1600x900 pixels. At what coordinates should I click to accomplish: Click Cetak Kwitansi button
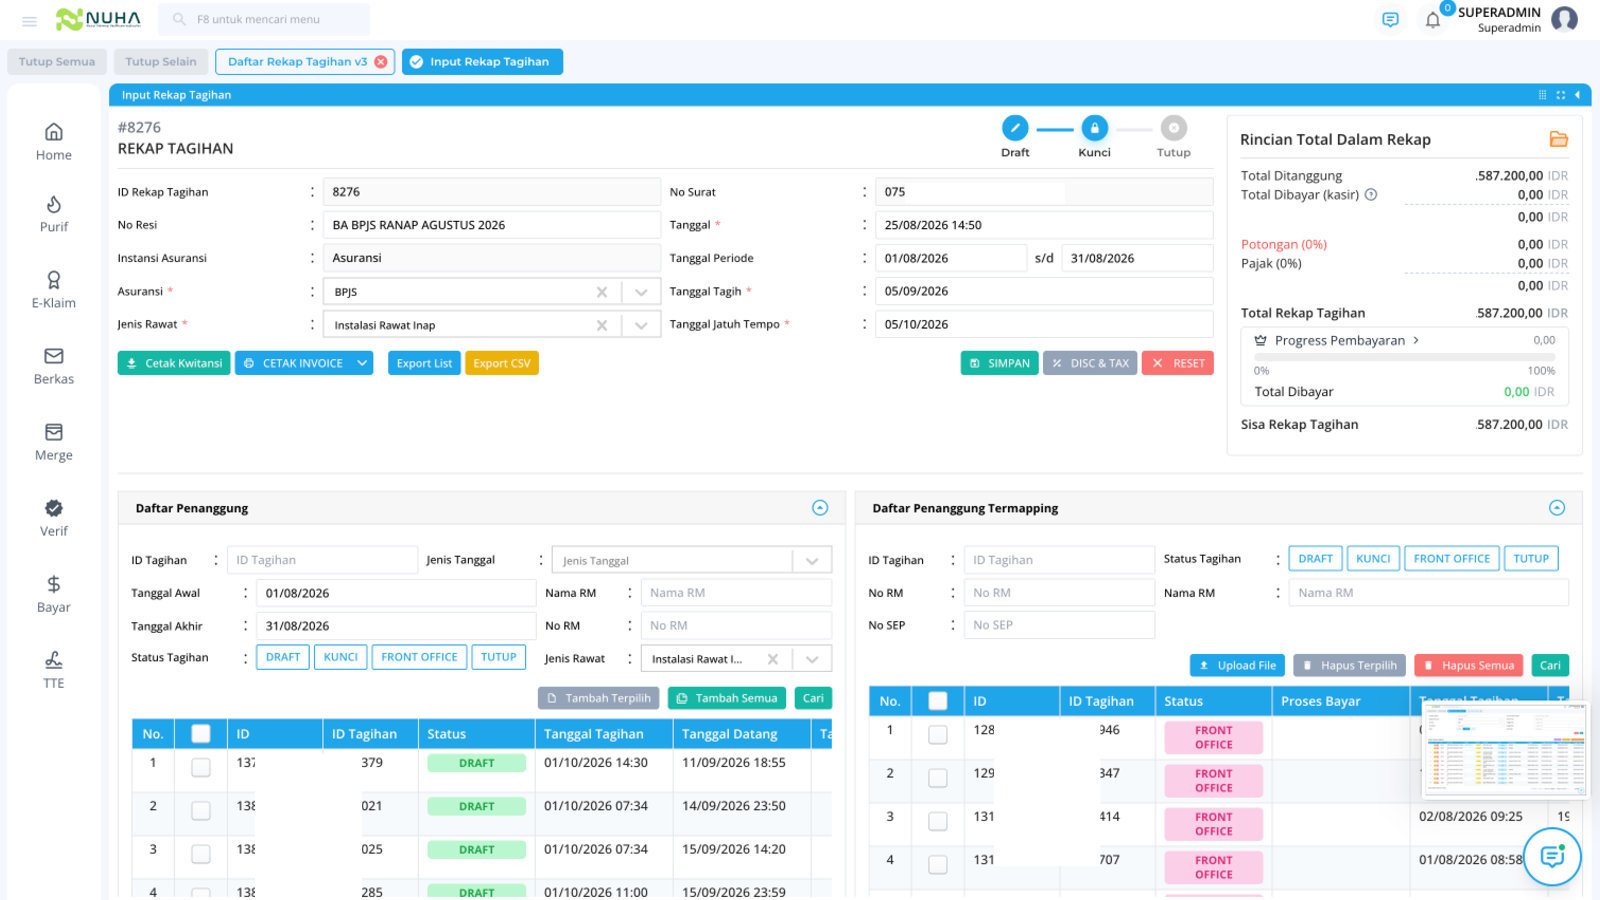click(174, 363)
